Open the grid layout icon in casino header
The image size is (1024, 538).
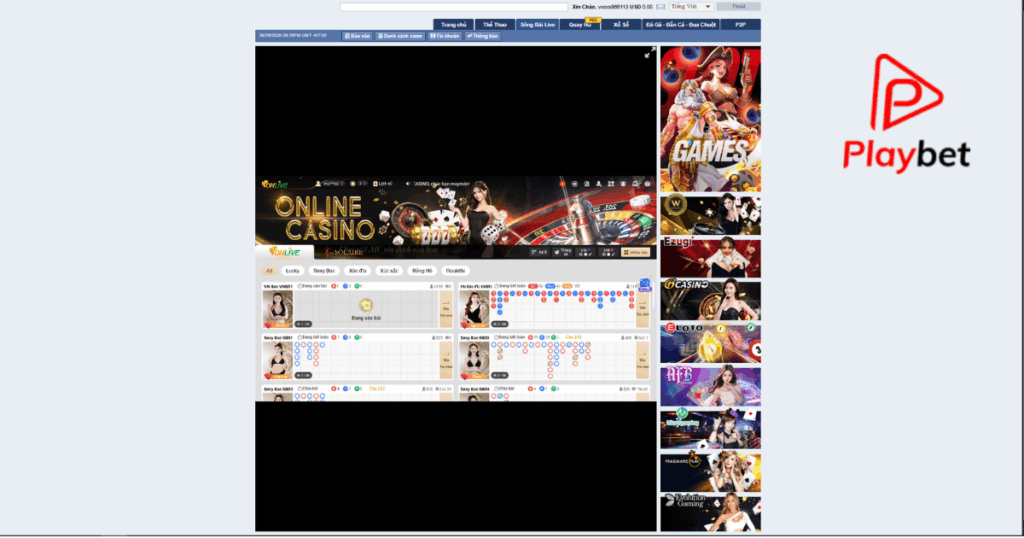[x=611, y=184]
